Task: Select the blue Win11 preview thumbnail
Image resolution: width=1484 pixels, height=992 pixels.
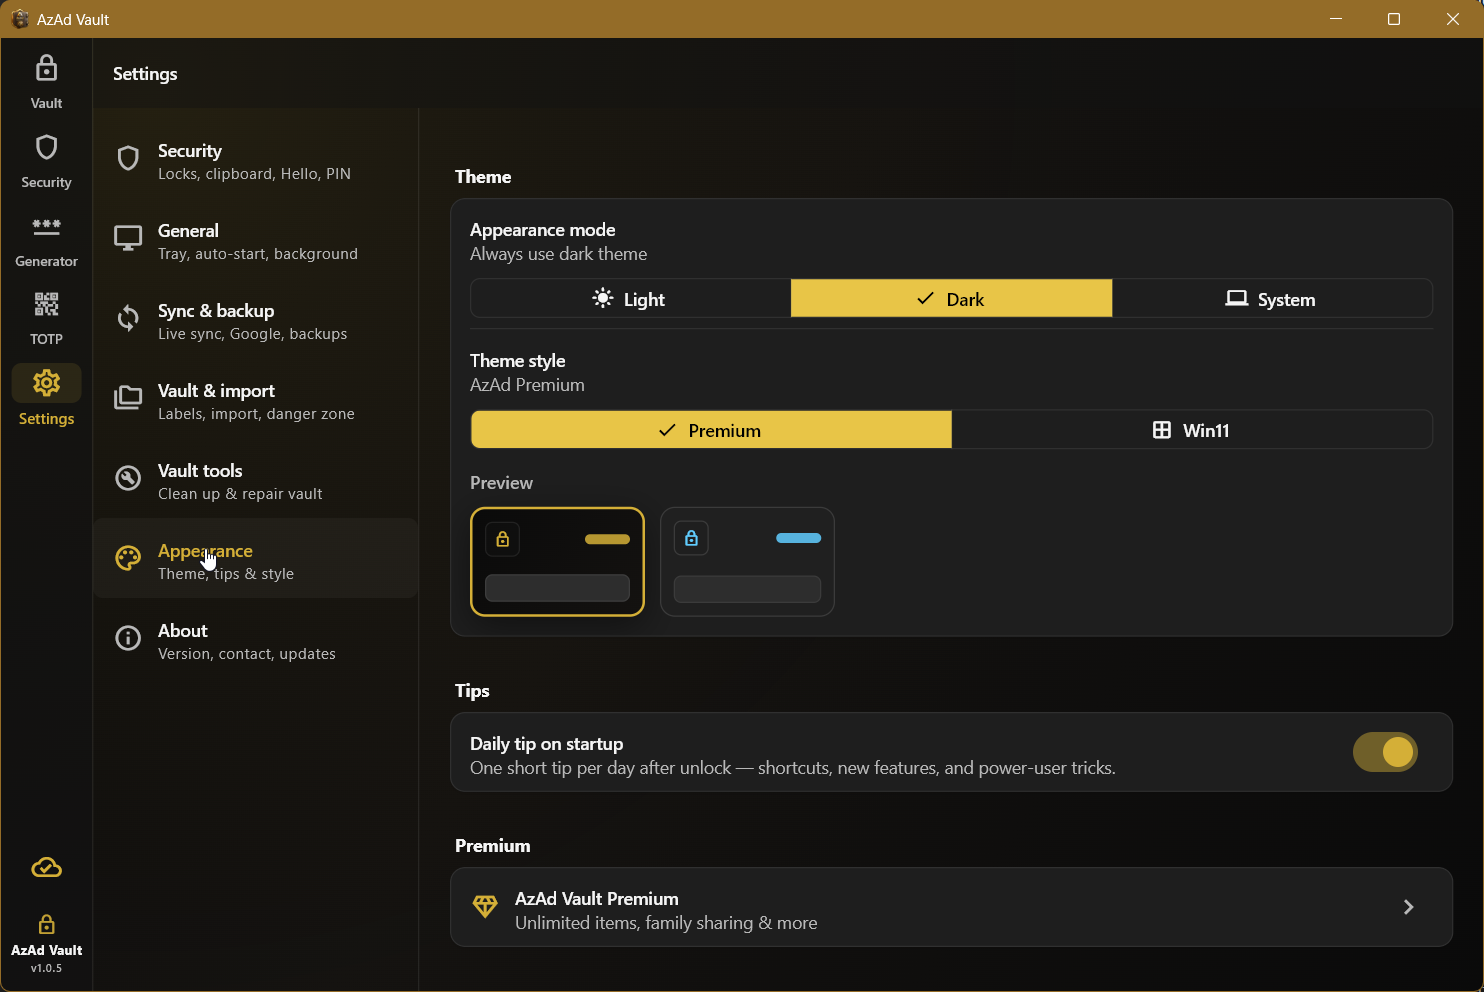Action: pyautogui.click(x=747, y=562)
